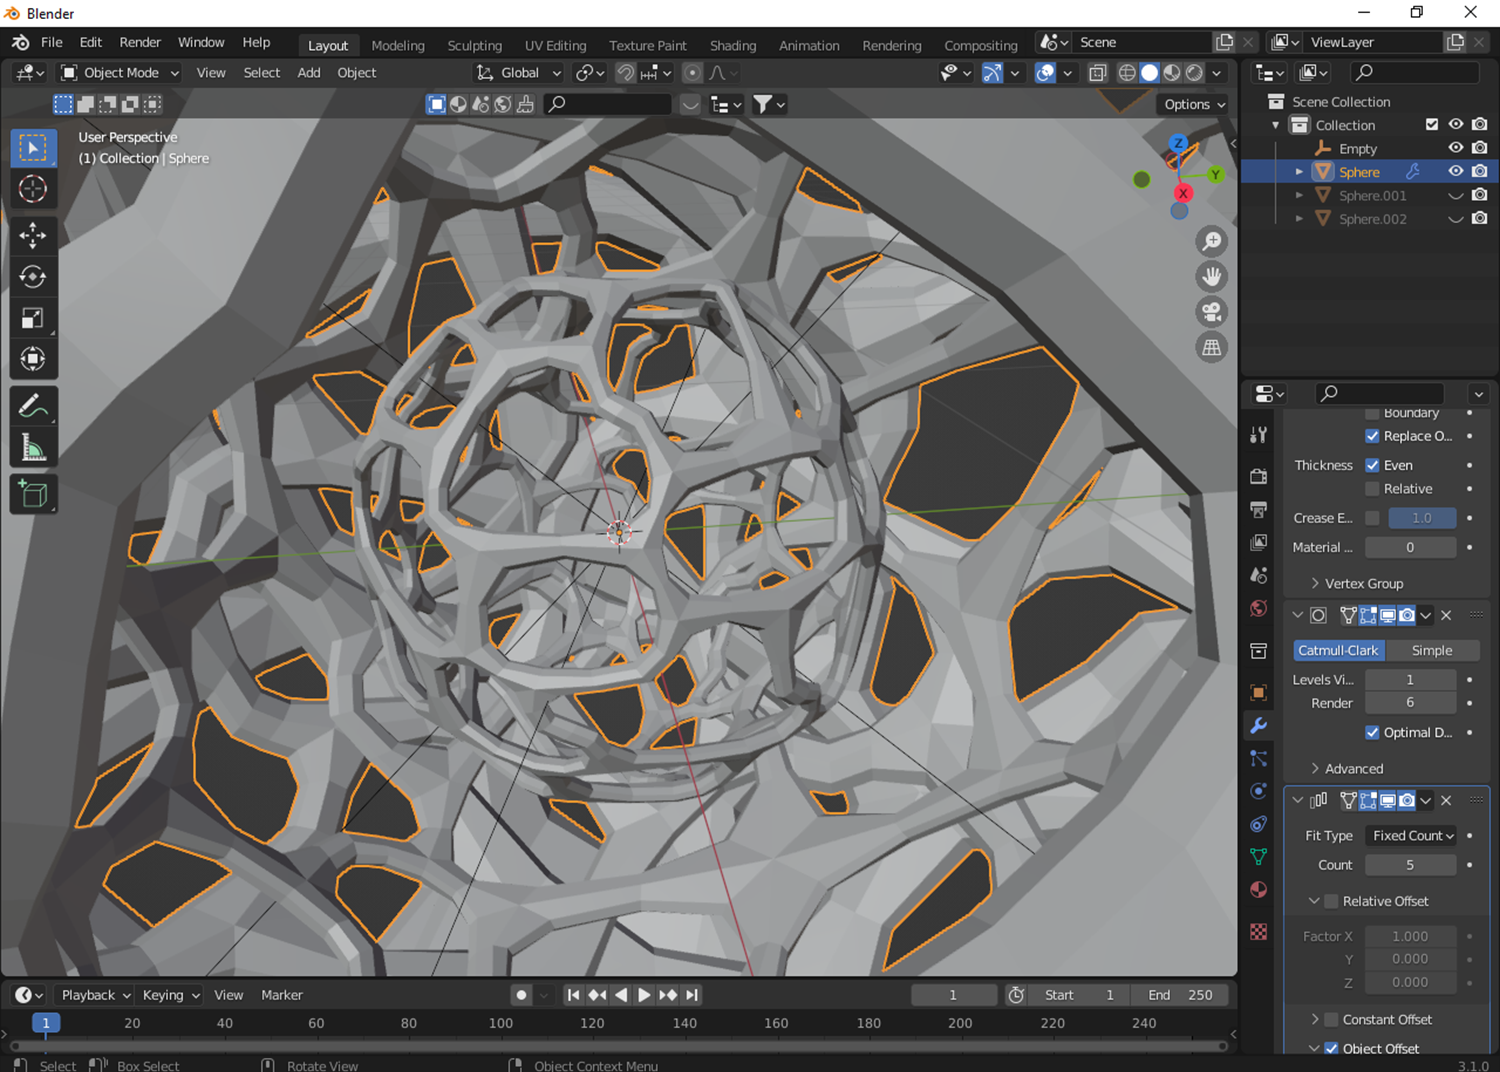Image resolution: width=1500 pixels, height=1072 pixels.
Task: Toggle Optimal Display checkbox
Action: (1372, 732)
